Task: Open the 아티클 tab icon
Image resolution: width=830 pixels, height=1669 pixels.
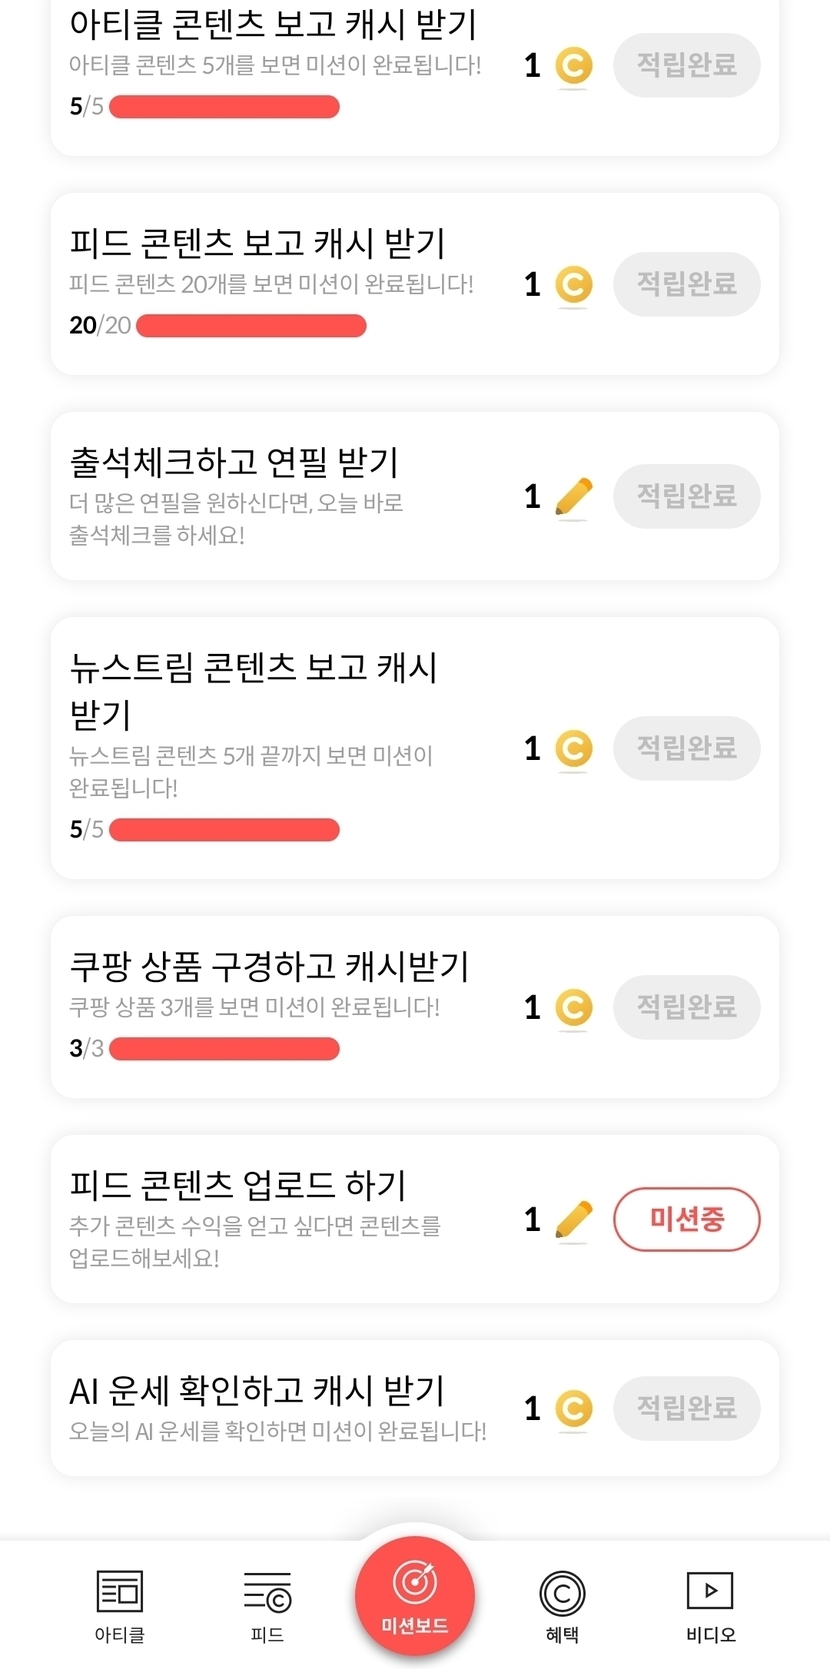Action: [x=120, y=1592]
